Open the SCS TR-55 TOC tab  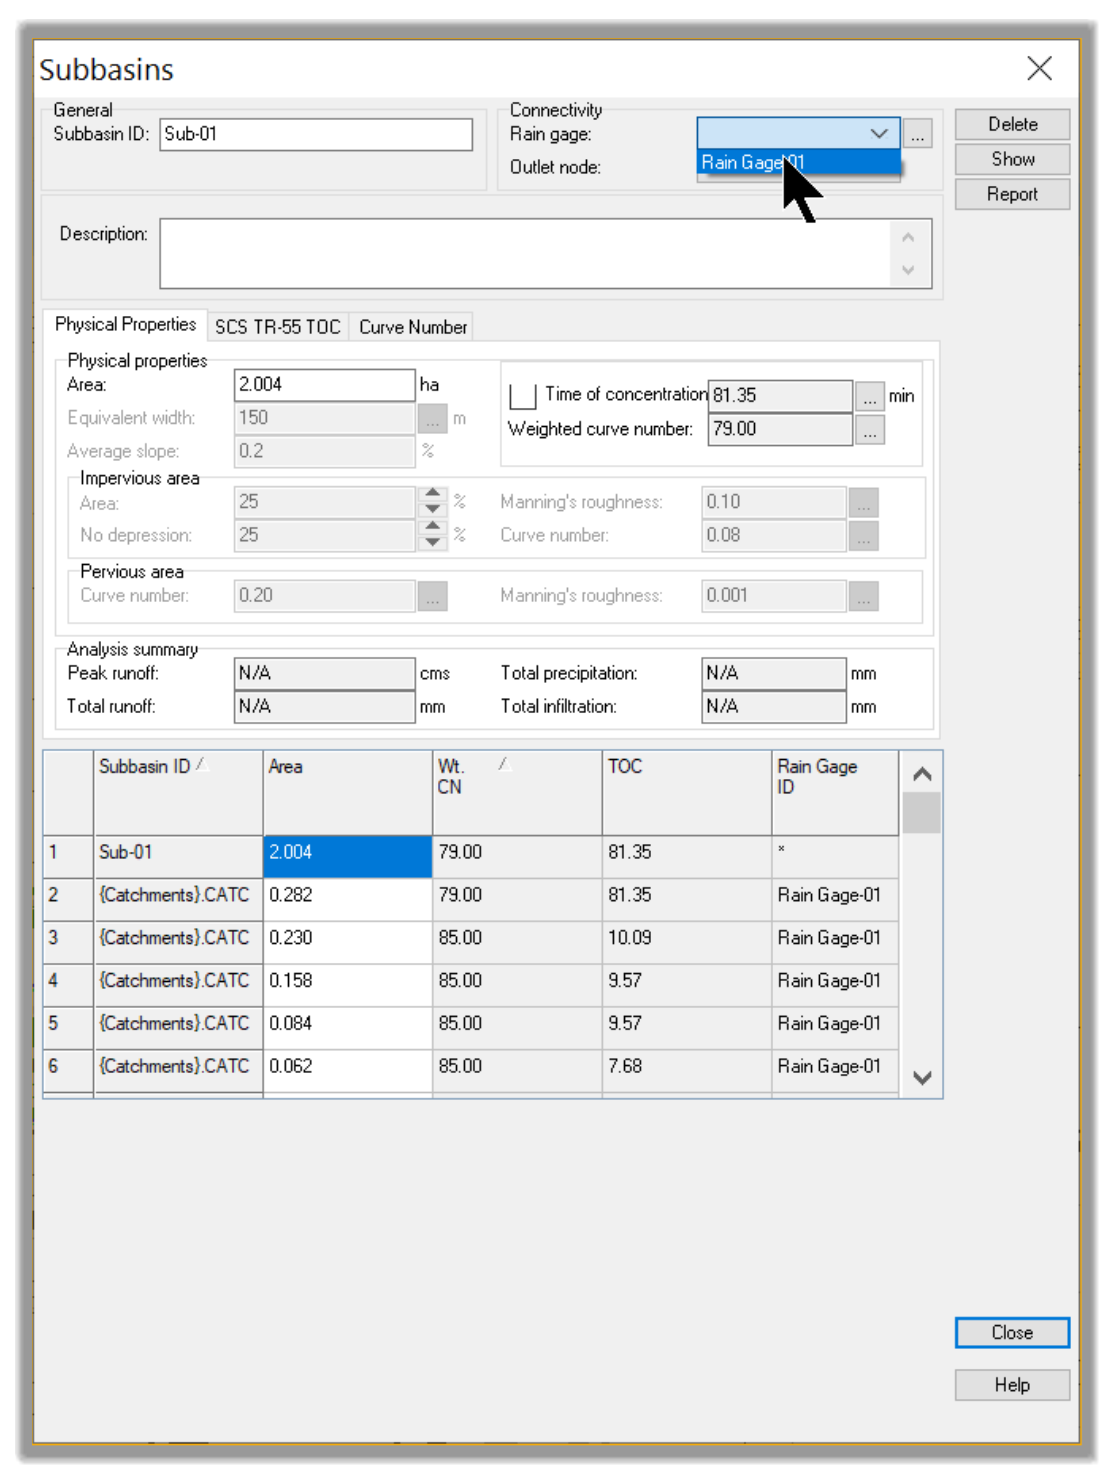[x=278, y=327]
